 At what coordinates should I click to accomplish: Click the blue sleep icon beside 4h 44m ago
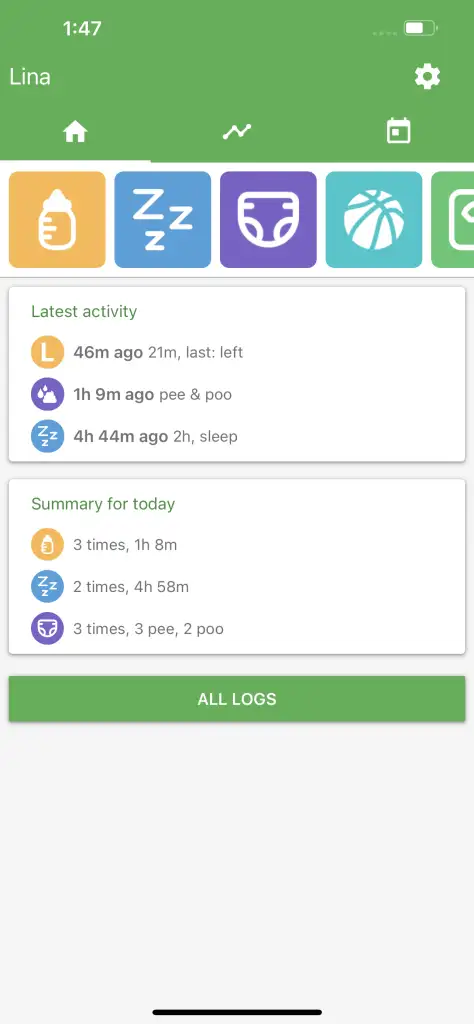click(x=47, y=436)
